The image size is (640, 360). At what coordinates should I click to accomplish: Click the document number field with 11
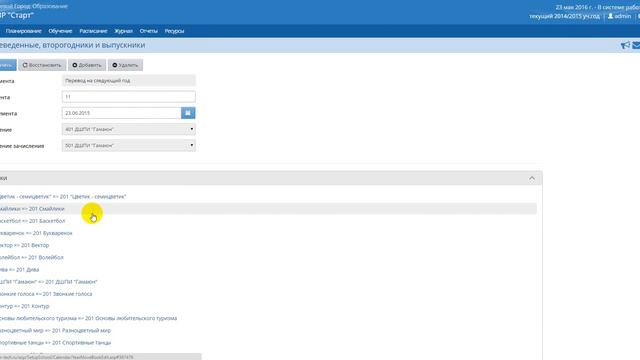129,97
